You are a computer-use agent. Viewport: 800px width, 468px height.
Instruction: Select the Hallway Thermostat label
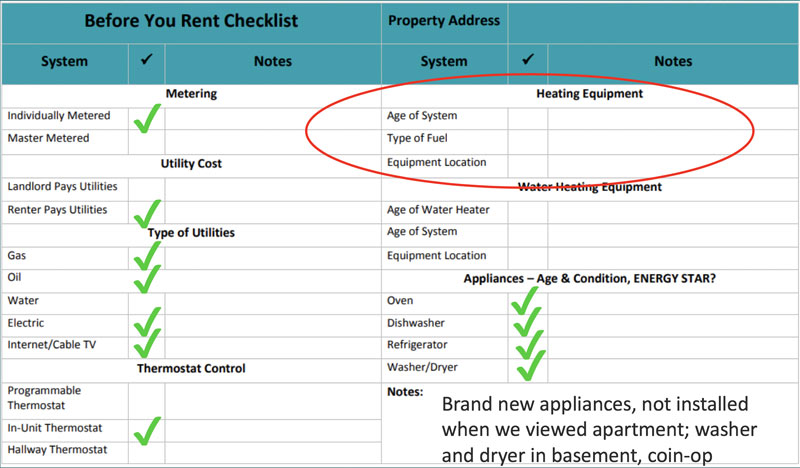57,450
